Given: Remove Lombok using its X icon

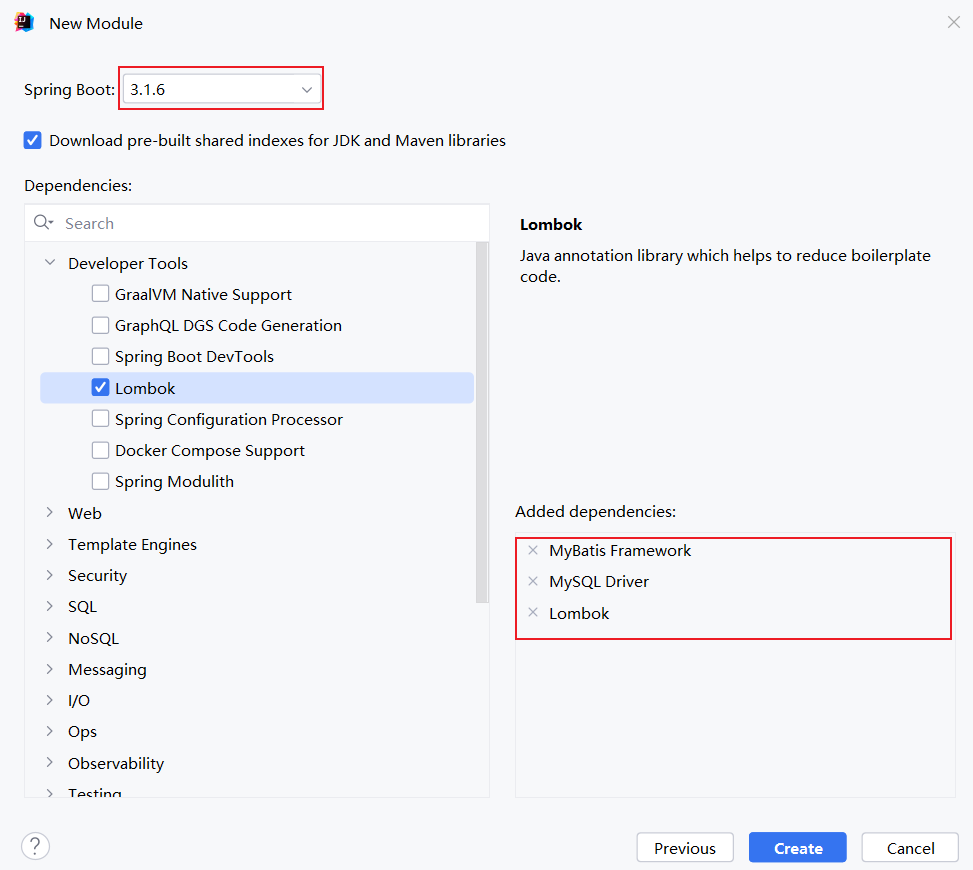Looking at the screenshot, I should pyautogui.click(x=533, y=613).
